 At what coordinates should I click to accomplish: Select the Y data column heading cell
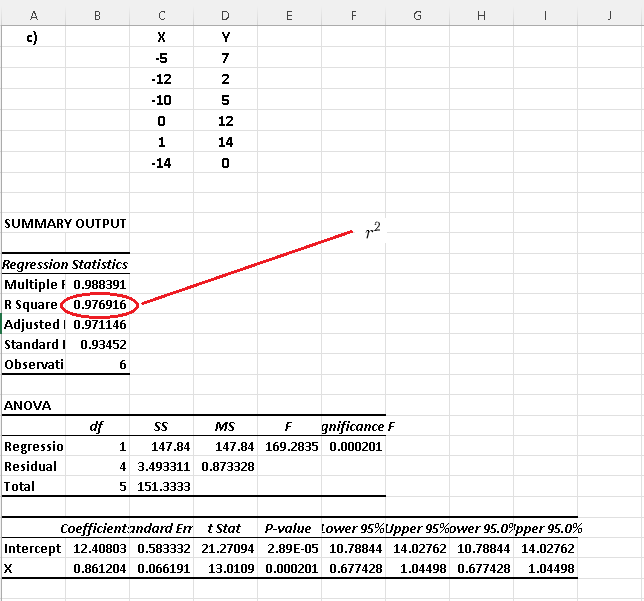(225, 38)
